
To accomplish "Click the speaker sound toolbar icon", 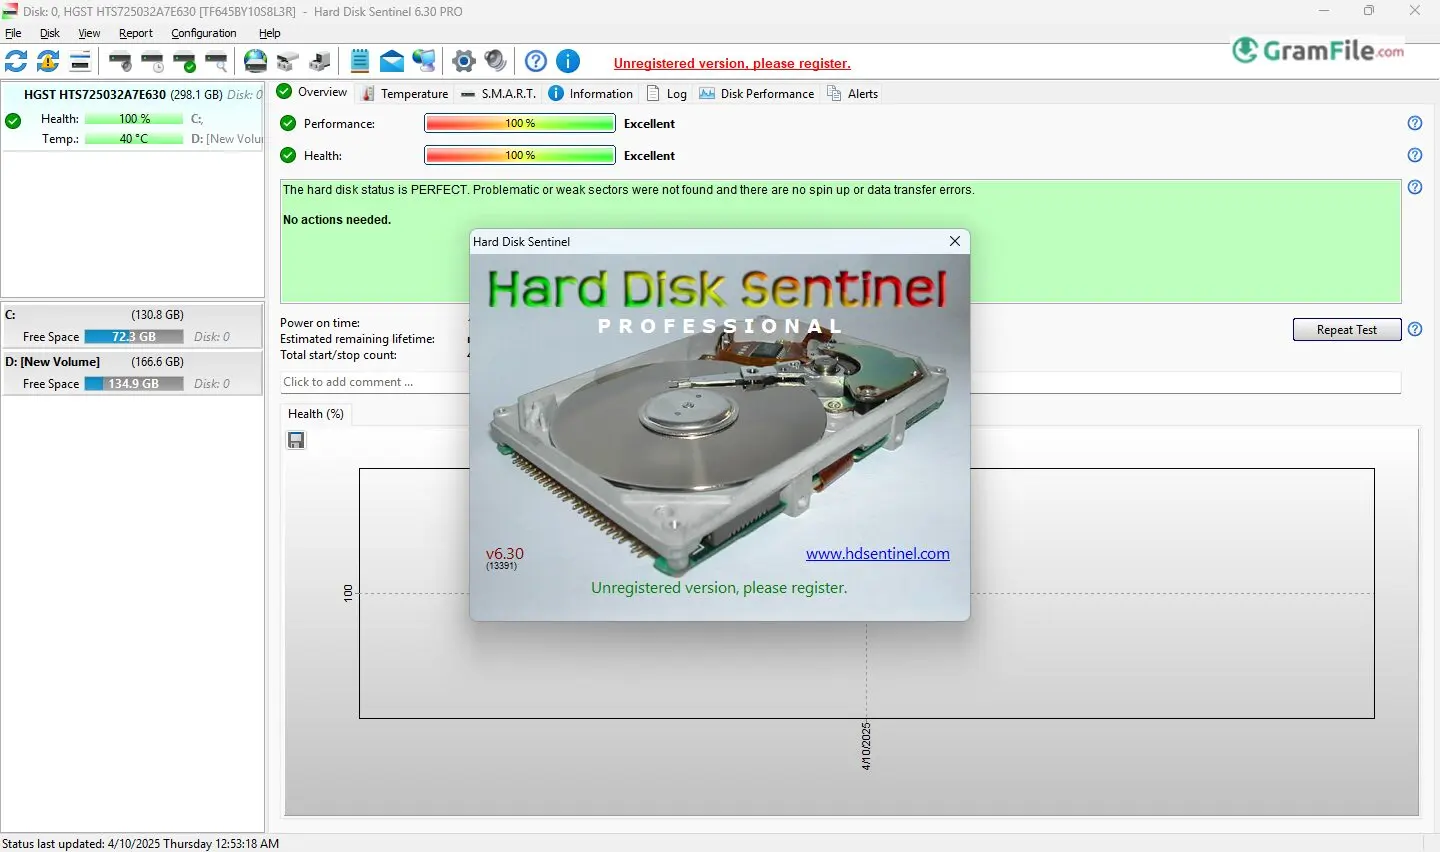I will click(x=495, y=62).
